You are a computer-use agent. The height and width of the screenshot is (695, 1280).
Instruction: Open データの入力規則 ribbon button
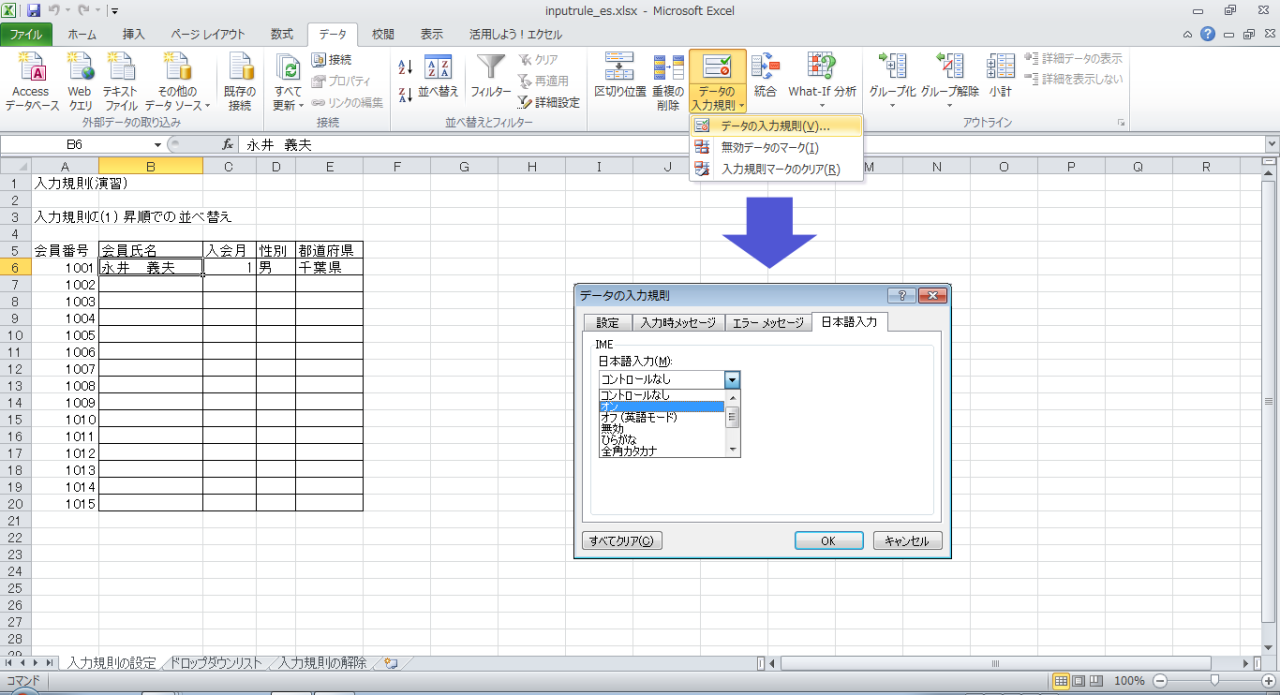point(717,82)
